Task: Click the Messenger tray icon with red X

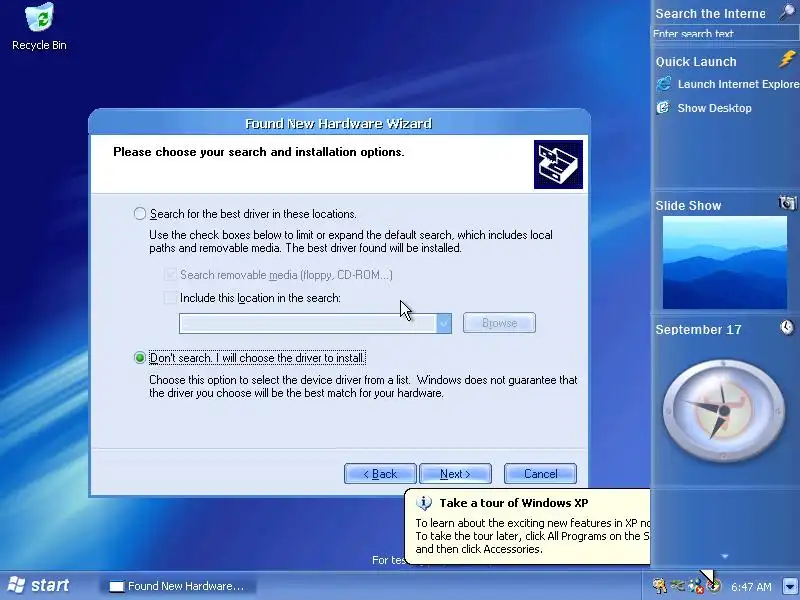Action: [695, 586]
